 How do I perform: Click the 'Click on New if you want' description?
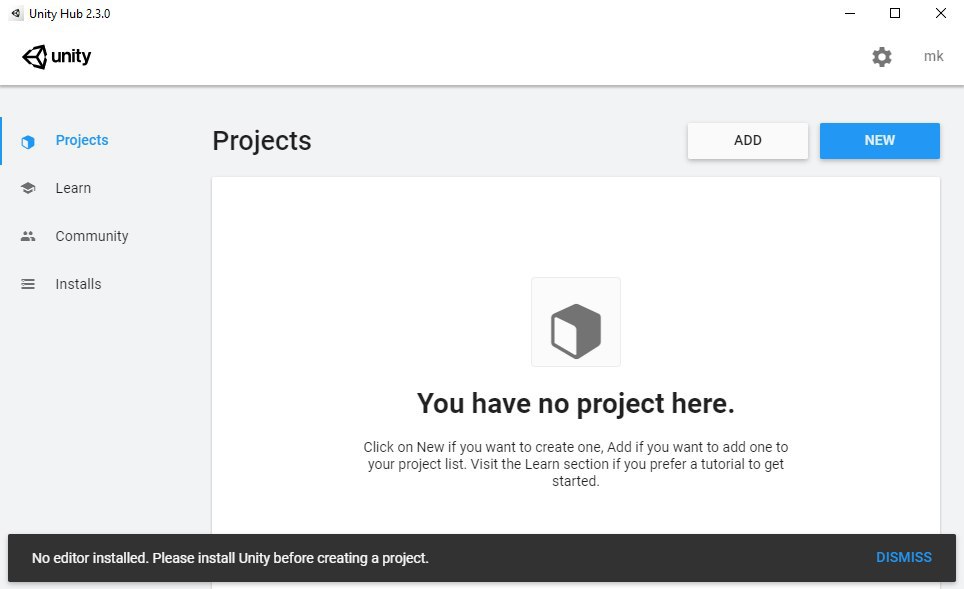[575, 464]
